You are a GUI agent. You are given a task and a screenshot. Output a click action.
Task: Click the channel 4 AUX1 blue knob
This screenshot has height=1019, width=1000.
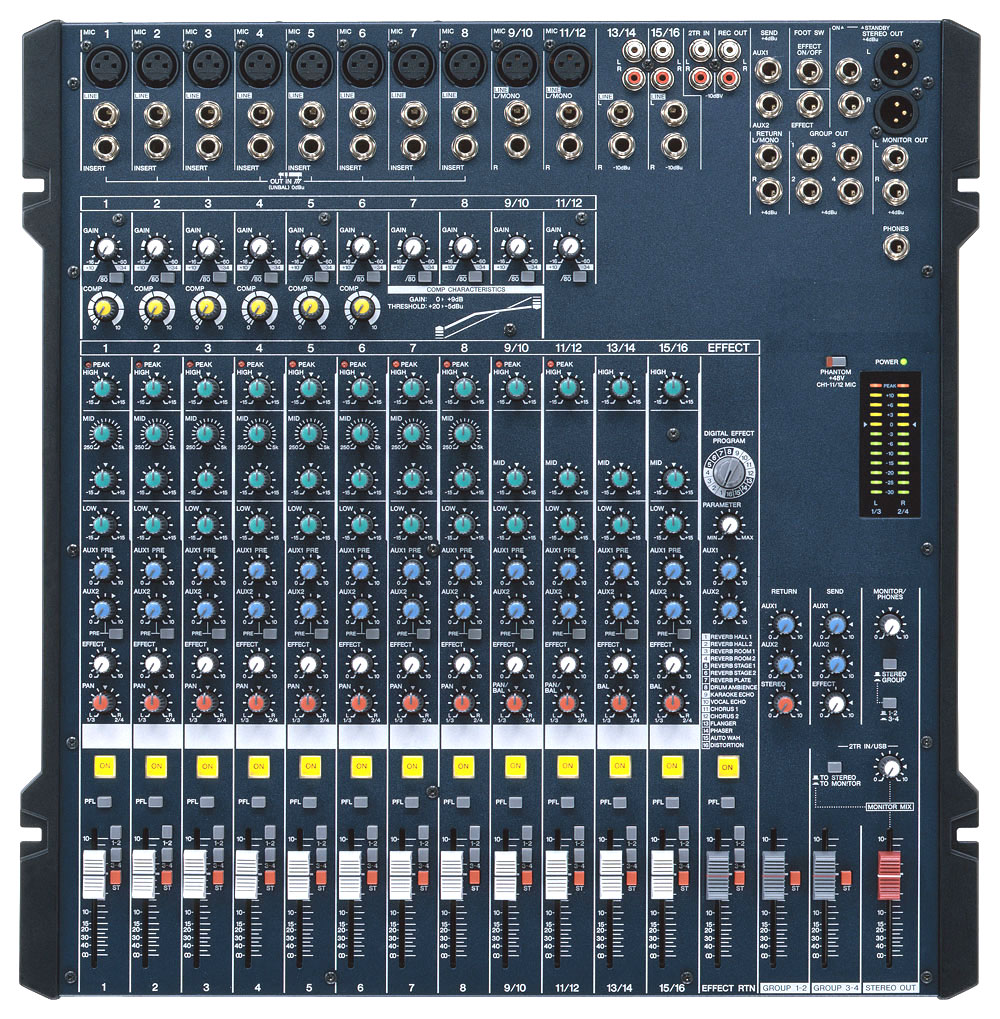(257, 571)
